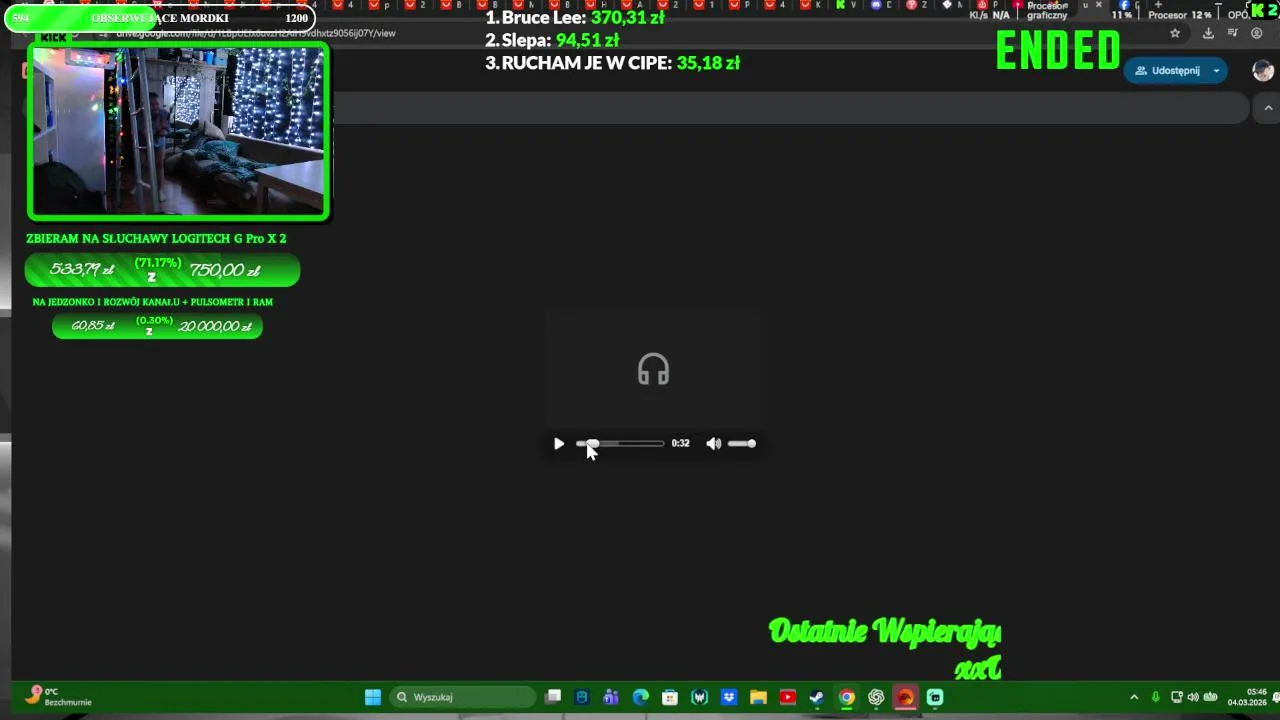Open network settings from the tray

tap(1177, 697)
